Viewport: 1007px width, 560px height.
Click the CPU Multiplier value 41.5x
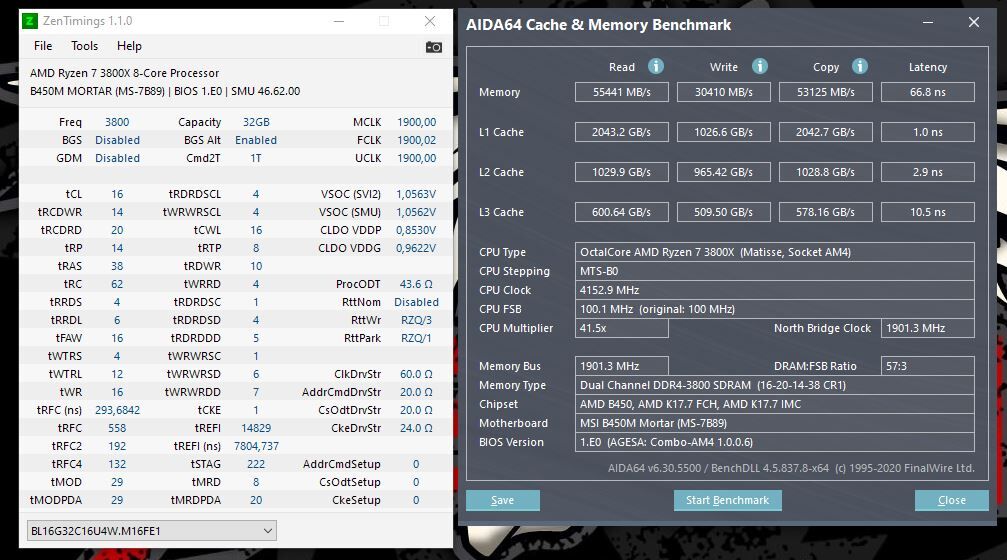pos(622,328)
